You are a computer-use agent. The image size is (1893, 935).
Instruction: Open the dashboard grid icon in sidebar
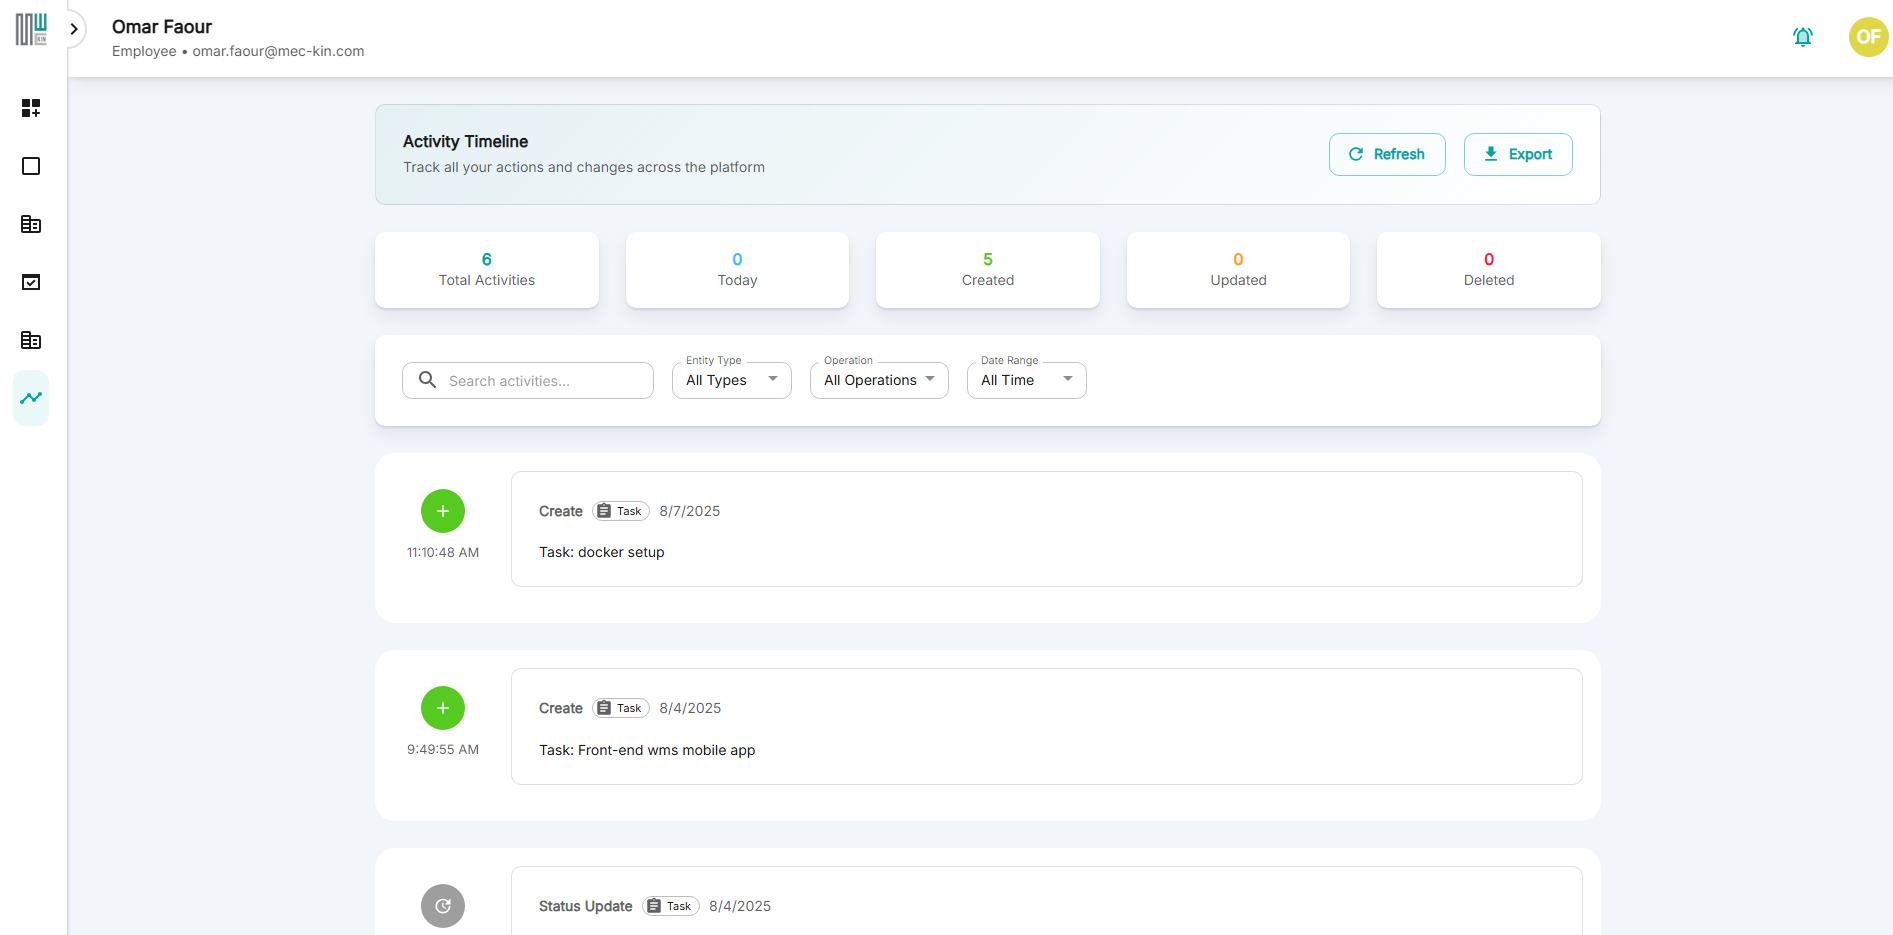pos(31,108)
